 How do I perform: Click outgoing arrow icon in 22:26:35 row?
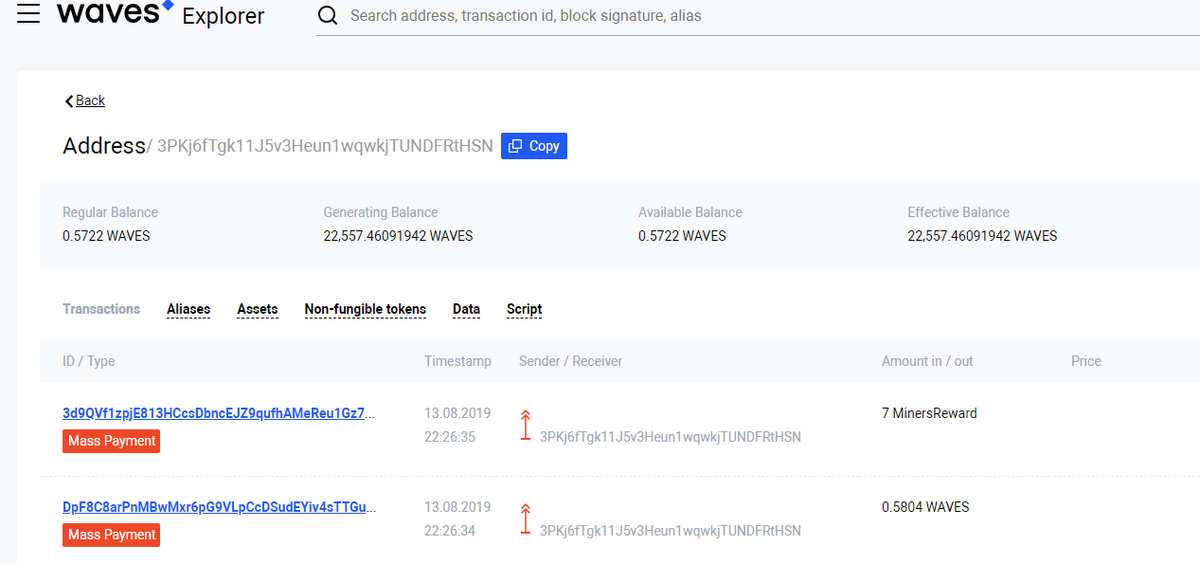tap(525, 425)
